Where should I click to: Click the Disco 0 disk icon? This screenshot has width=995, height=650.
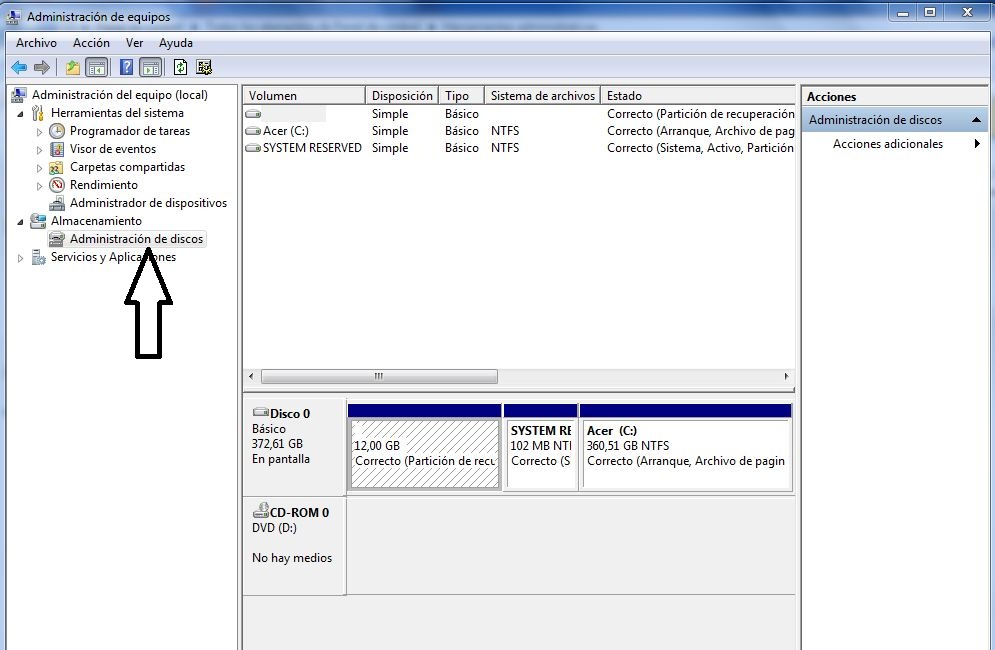pos(261,413)
